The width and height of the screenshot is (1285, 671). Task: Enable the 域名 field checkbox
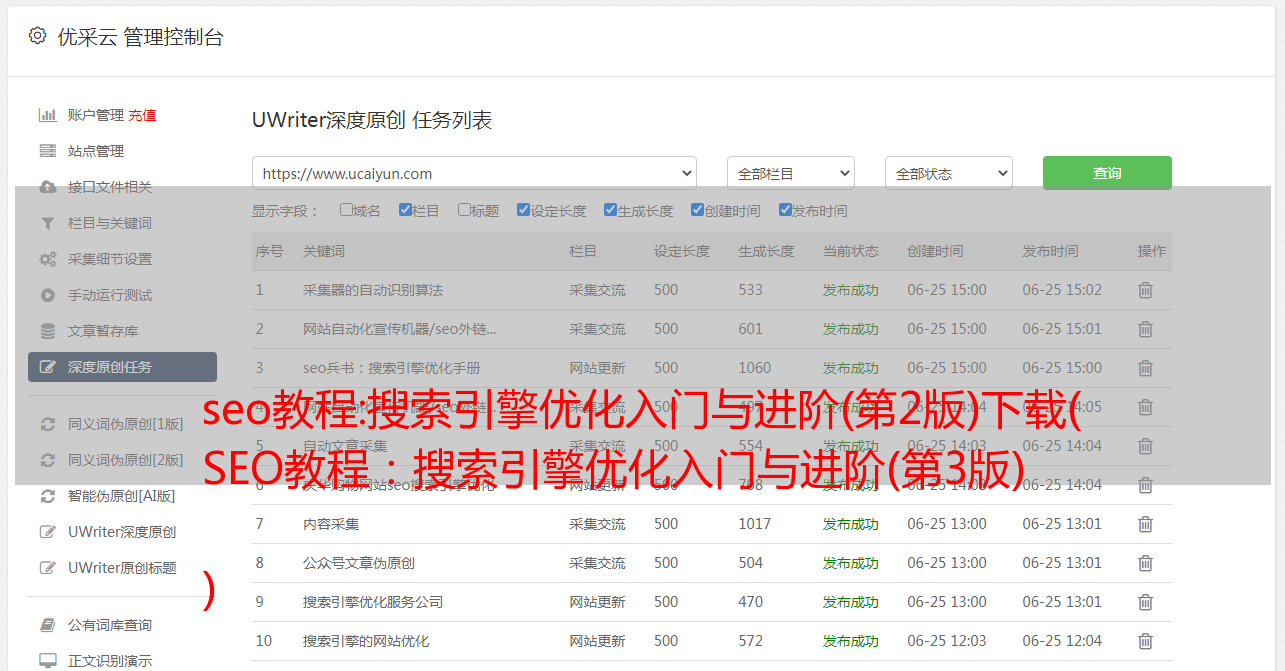point(346,210)
